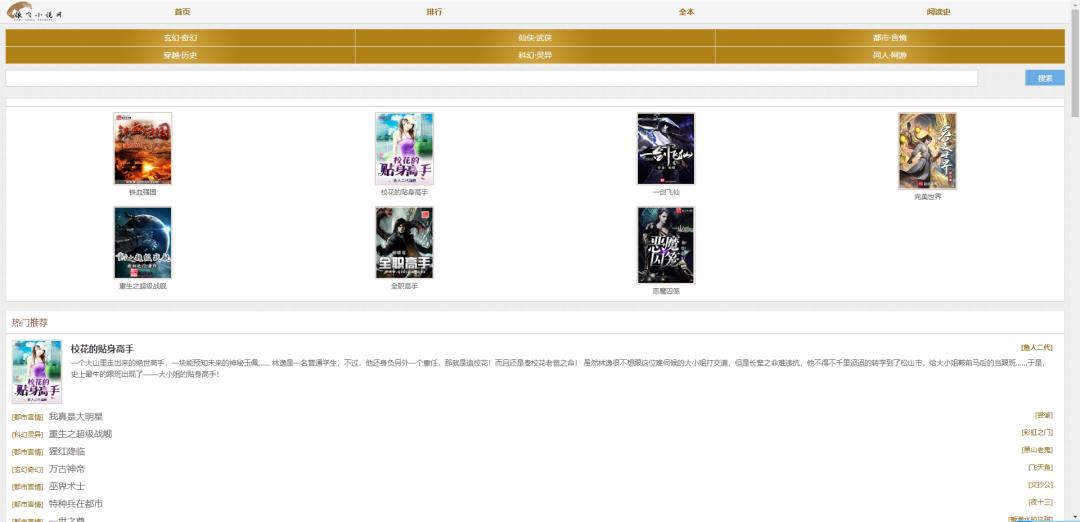The width and height of the screenshot is (1080, 522).
Task: Click the site logo in the header
Action: tap(34, 11)
